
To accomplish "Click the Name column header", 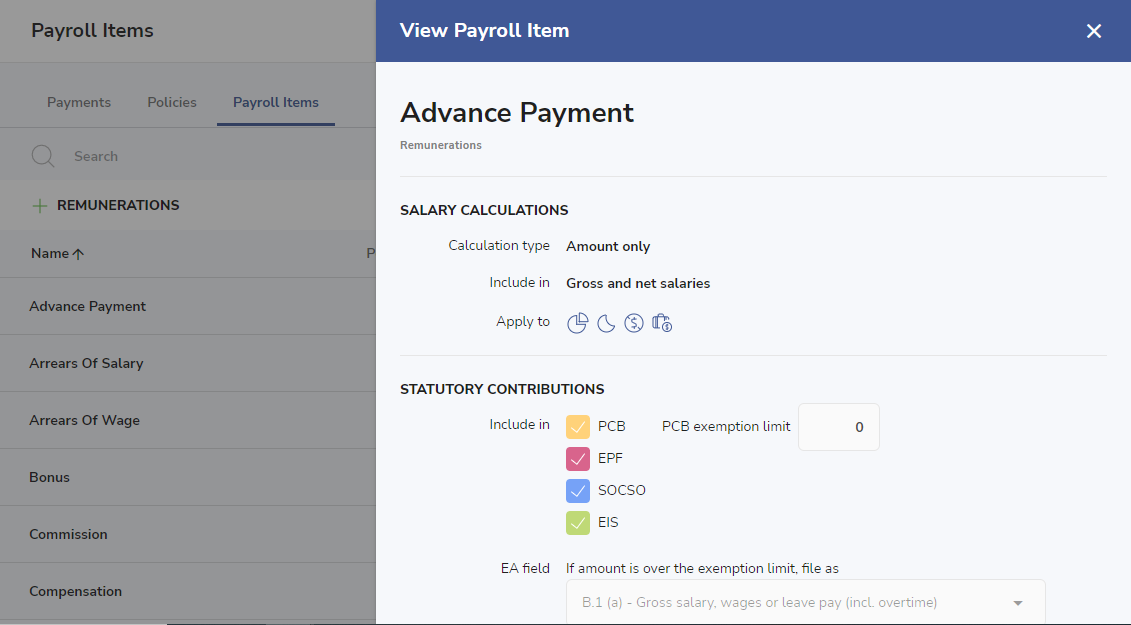I will pos(50,253).
